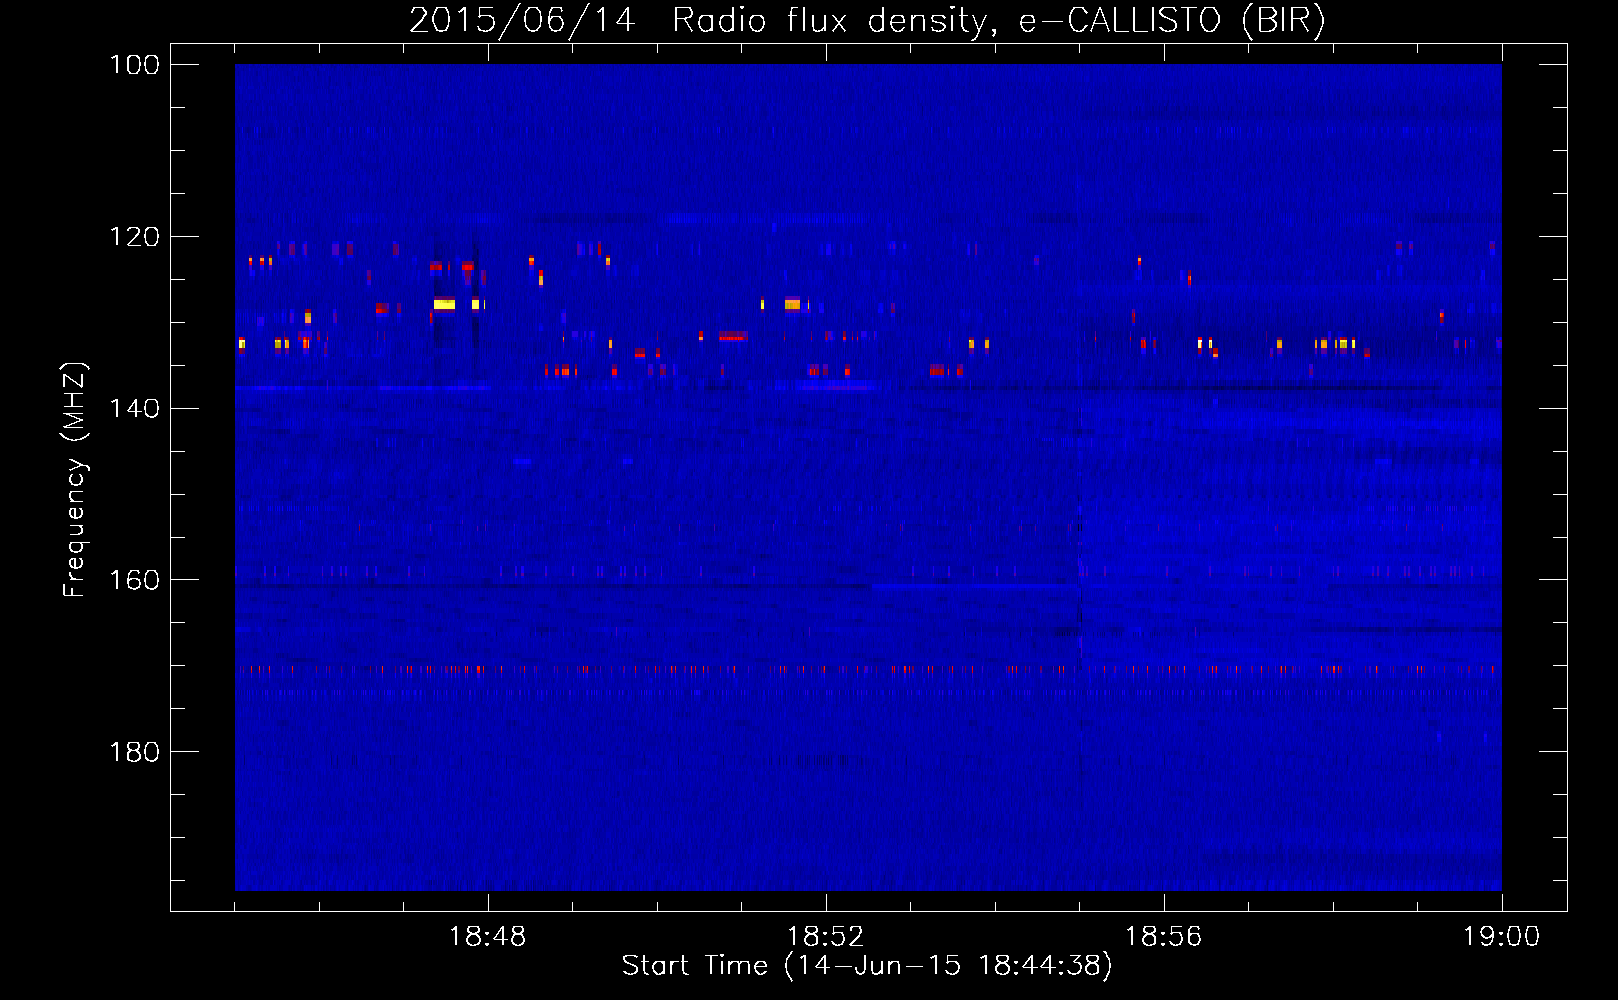
Task: Click the plot title "2015/06/14 Radio flux density, e-CALLISTO (BIR)"
Action: point(867,20)
